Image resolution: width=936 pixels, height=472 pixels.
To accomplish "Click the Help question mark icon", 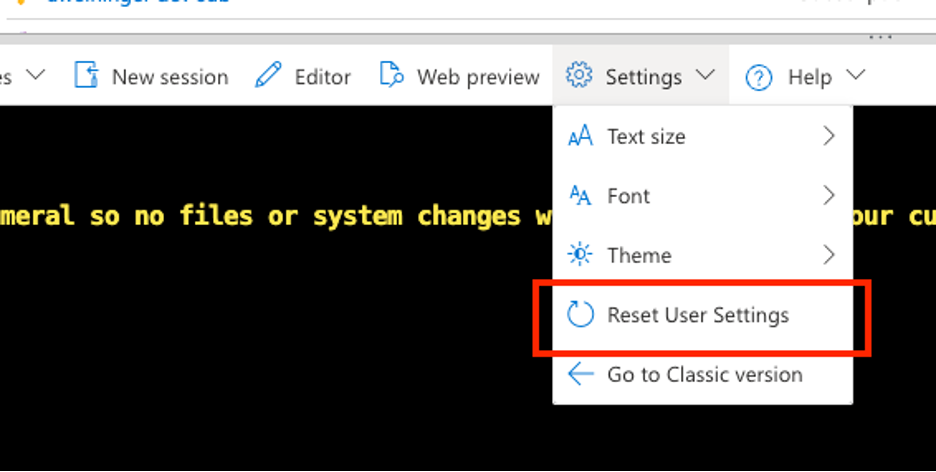I will 759,77.
